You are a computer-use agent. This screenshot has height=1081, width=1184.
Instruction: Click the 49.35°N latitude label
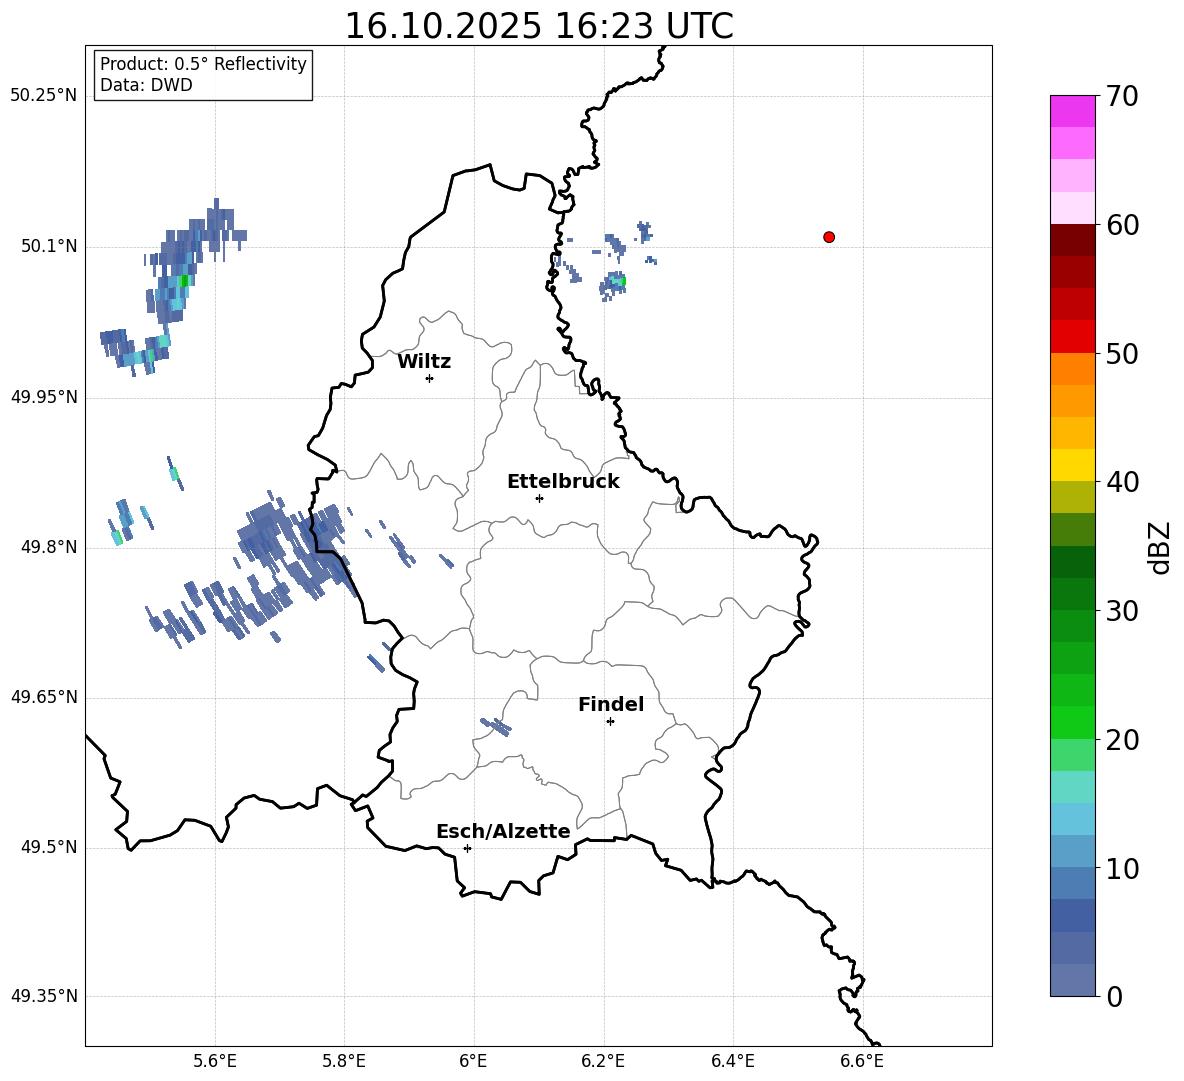(44, 996)
